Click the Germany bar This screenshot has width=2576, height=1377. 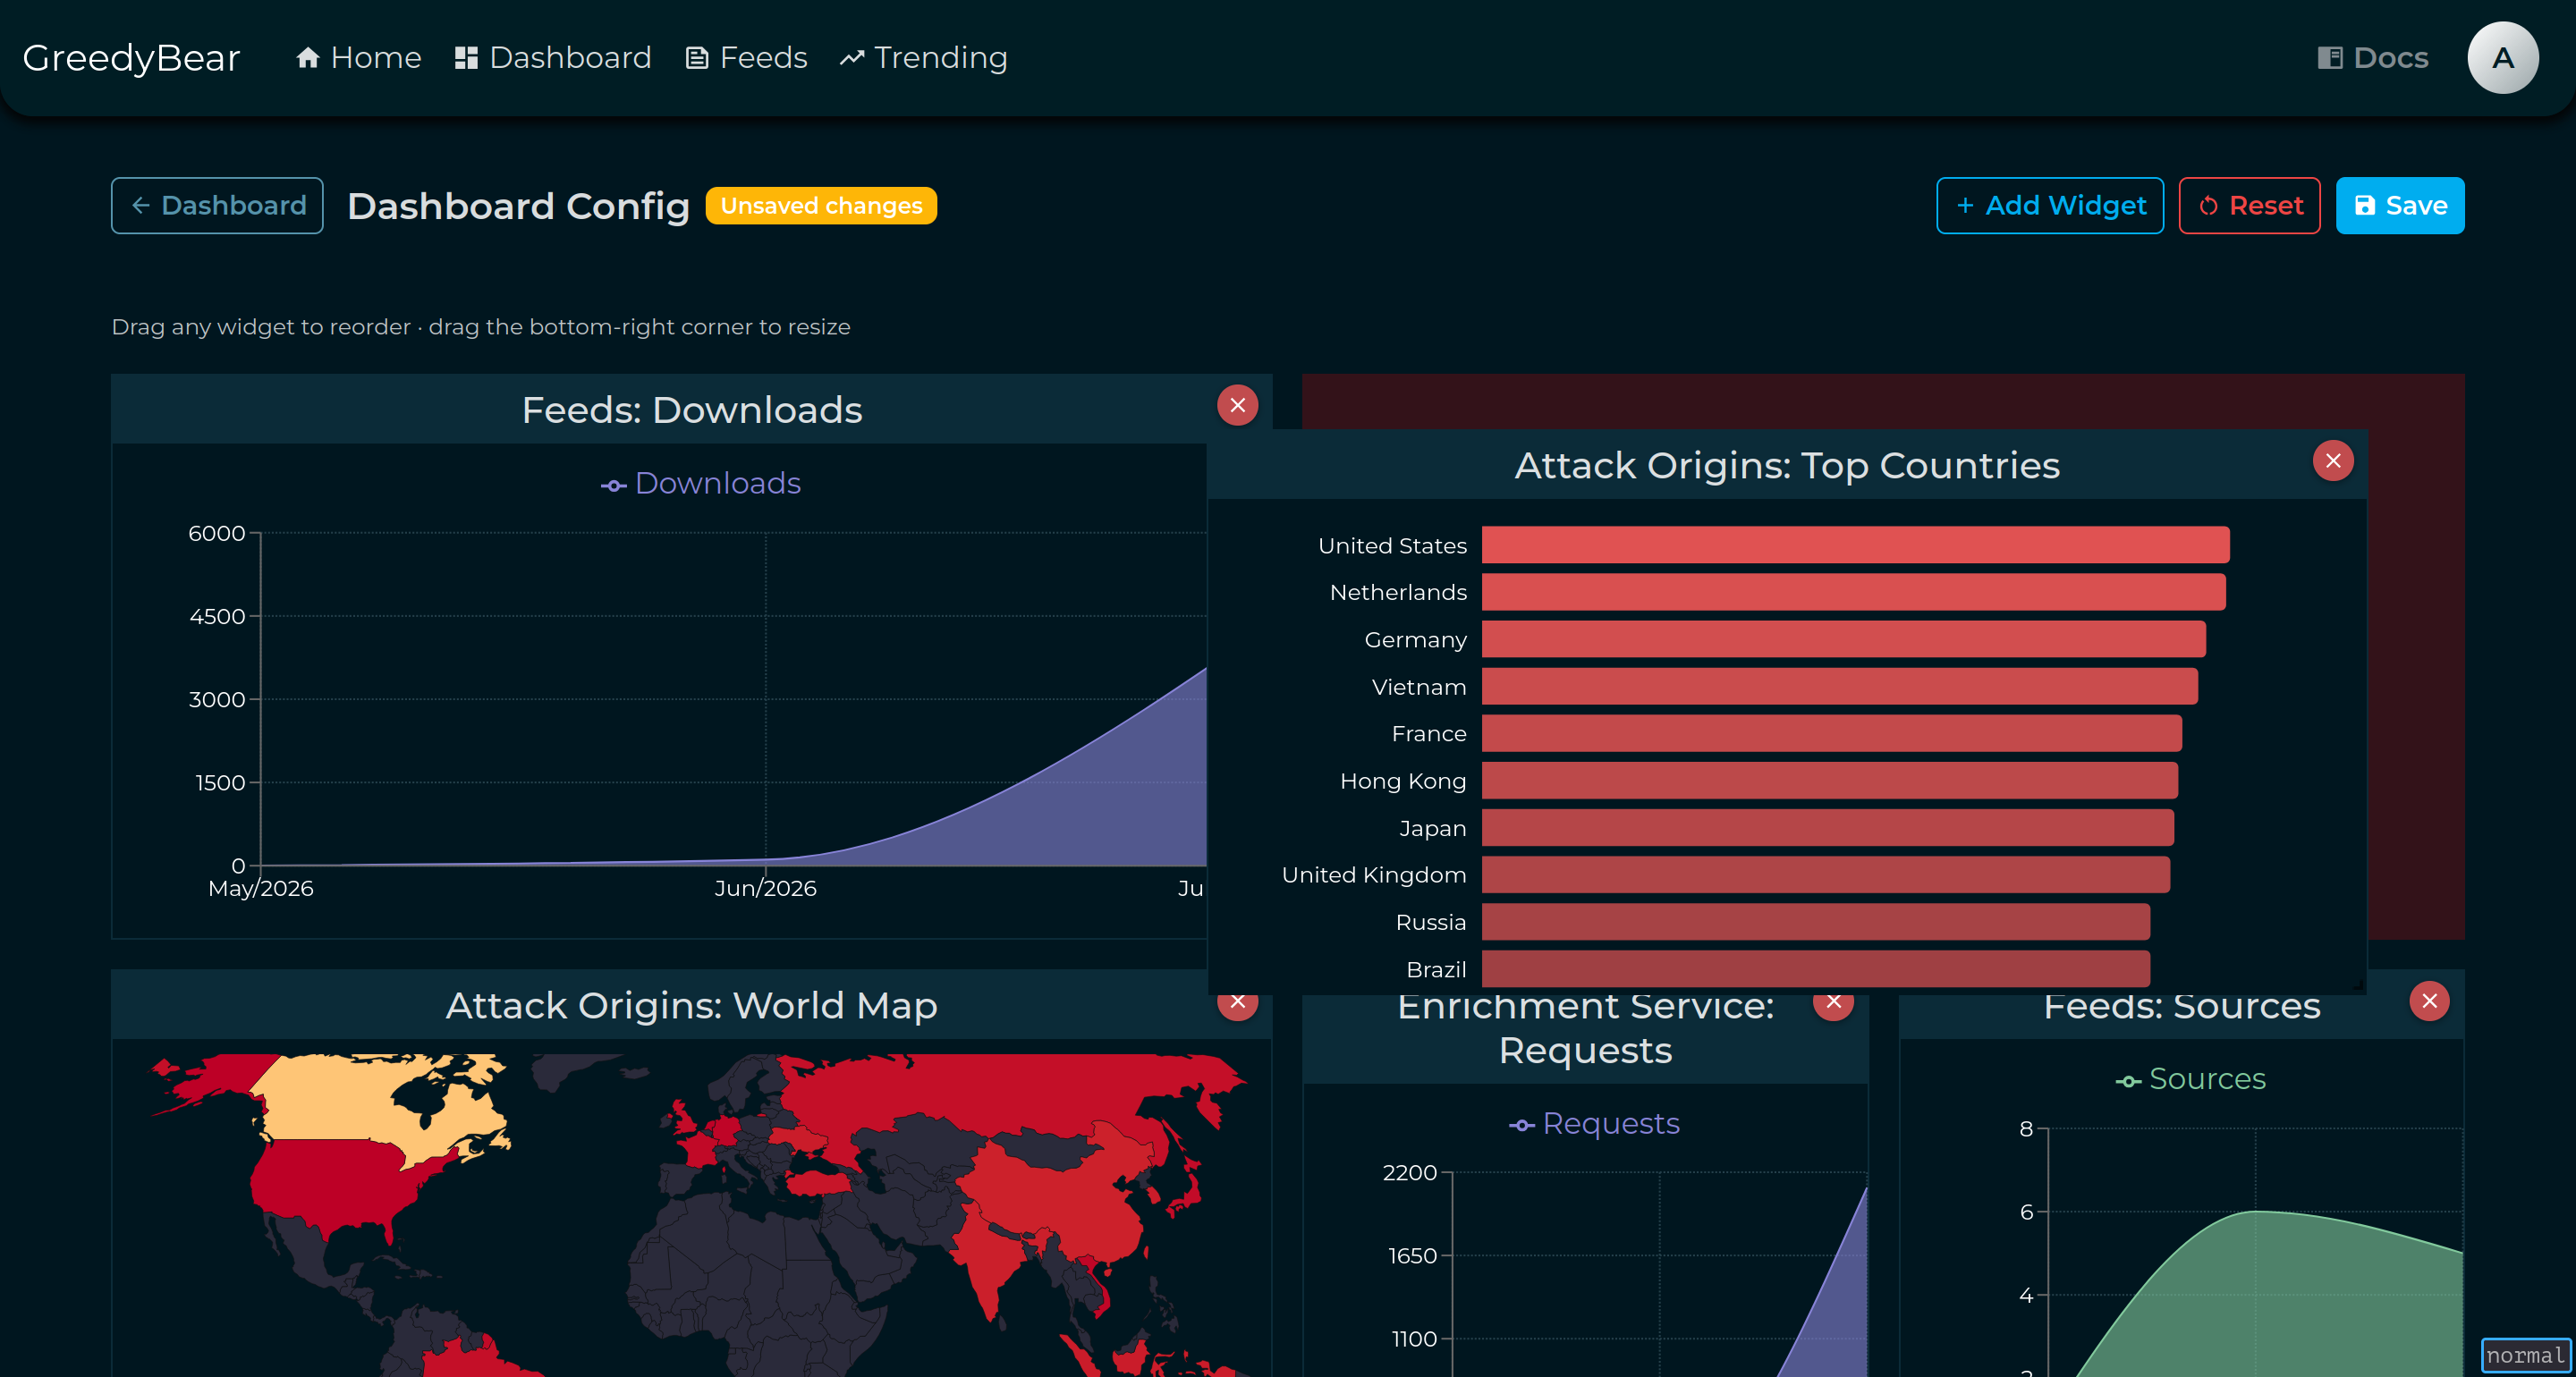[x=1843, y=639]
